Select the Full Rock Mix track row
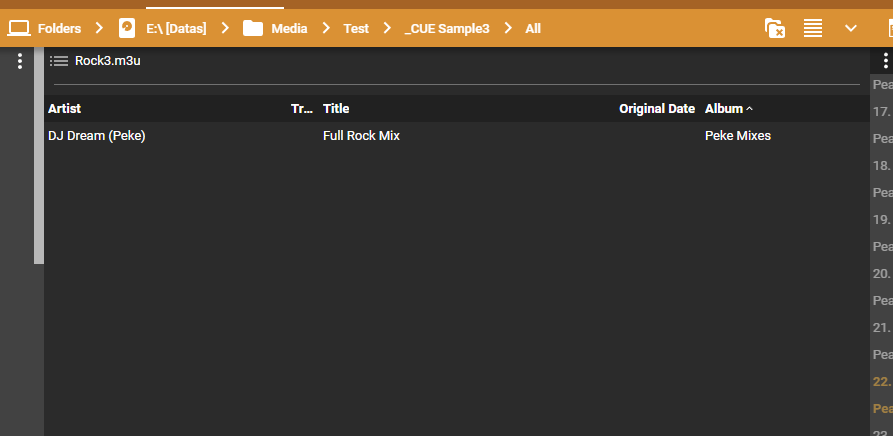Screen dimensions: 893x436 (361, 135)
